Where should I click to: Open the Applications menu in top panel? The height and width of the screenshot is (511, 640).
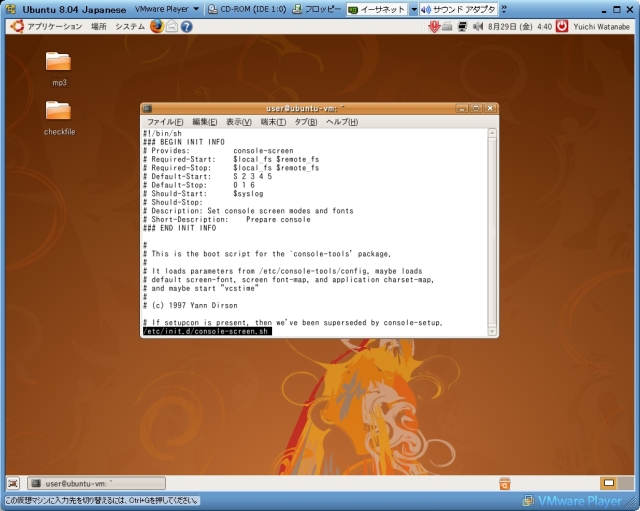click(x=55, y=27)
